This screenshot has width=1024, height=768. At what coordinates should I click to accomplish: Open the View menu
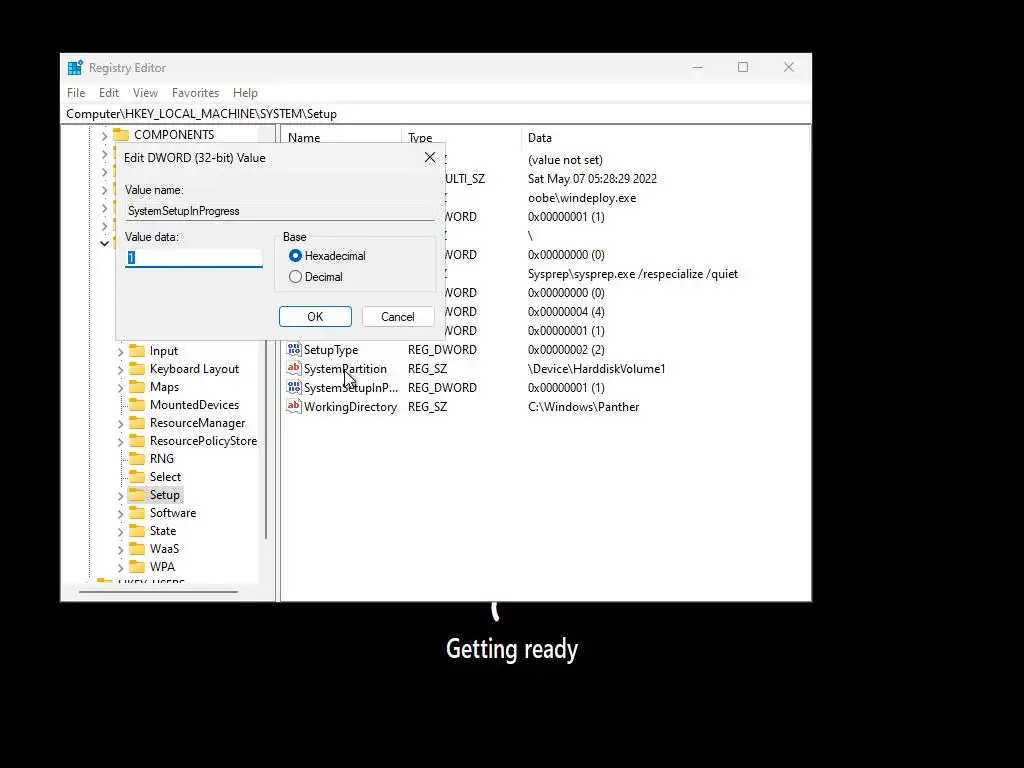pos(145,93)
